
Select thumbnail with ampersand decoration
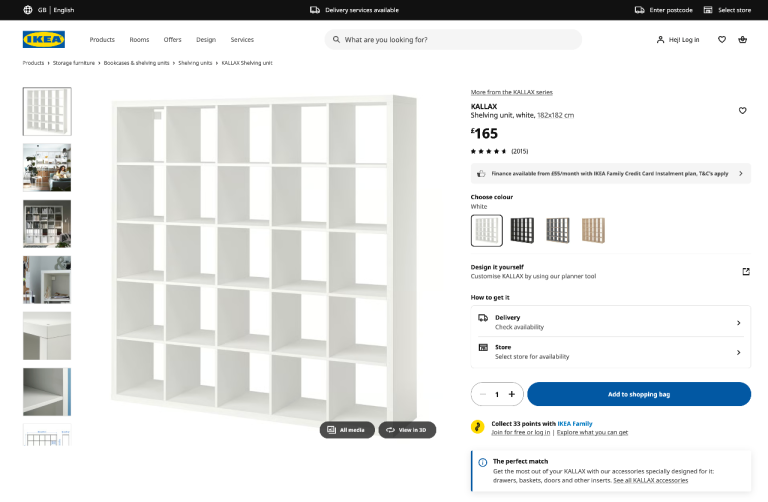[47, 280]
